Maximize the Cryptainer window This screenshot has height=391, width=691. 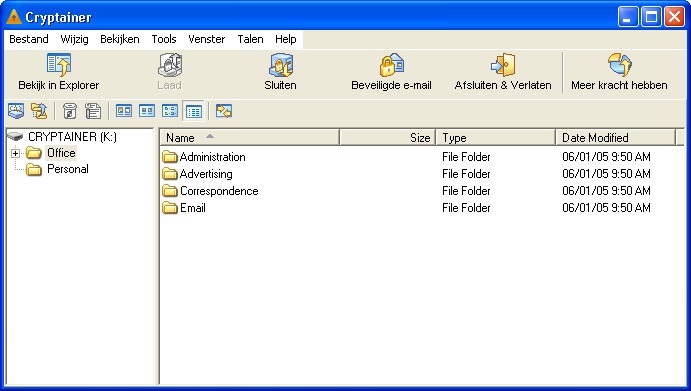coord(651,17)
